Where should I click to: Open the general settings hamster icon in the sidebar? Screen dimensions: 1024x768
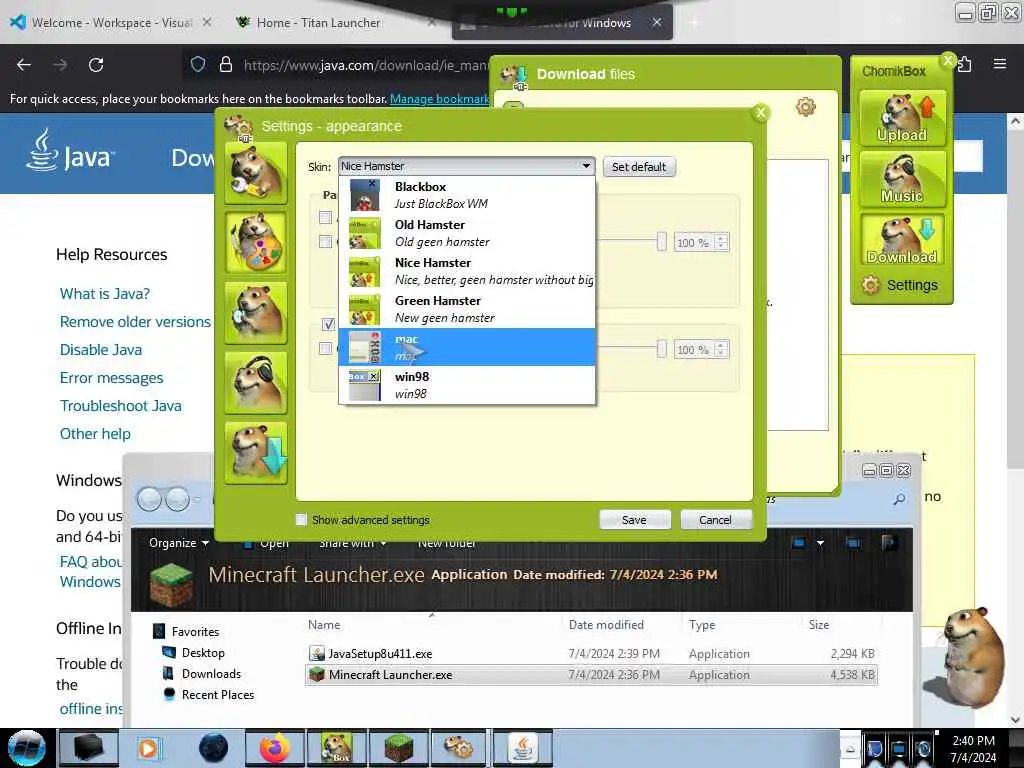[x=256, y=173]
